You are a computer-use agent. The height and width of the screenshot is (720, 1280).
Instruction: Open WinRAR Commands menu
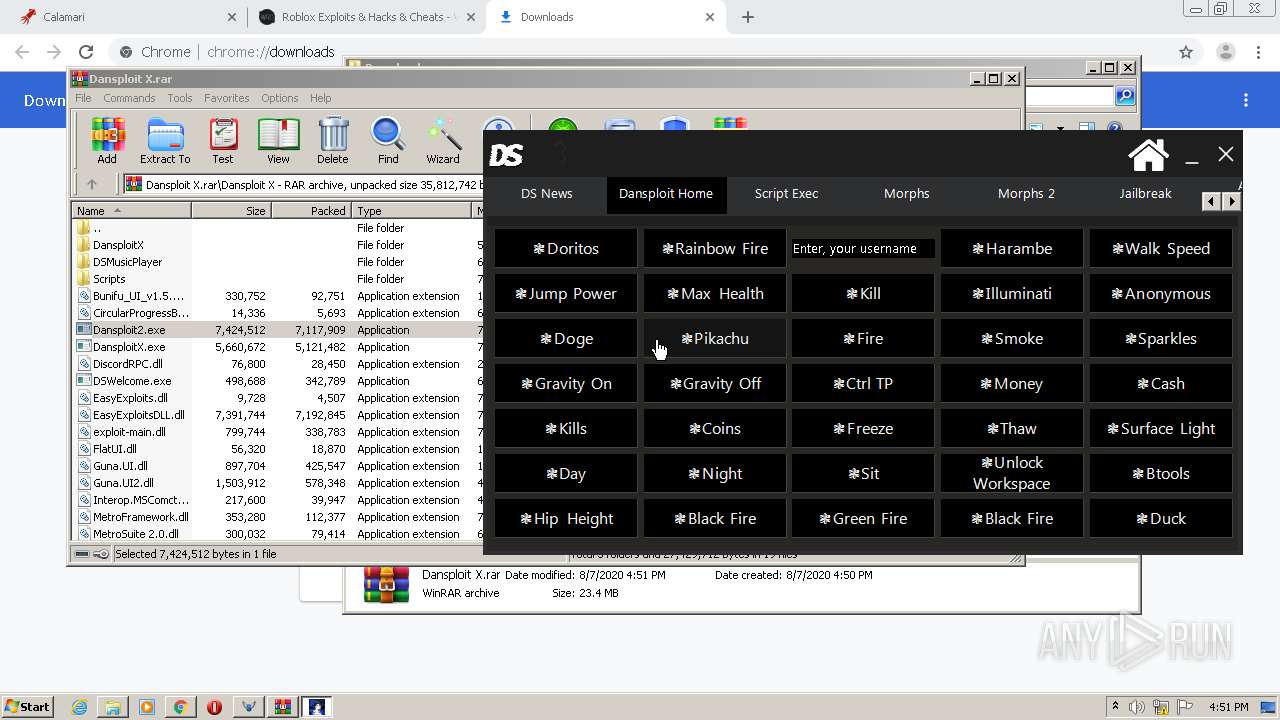(129, 98)
